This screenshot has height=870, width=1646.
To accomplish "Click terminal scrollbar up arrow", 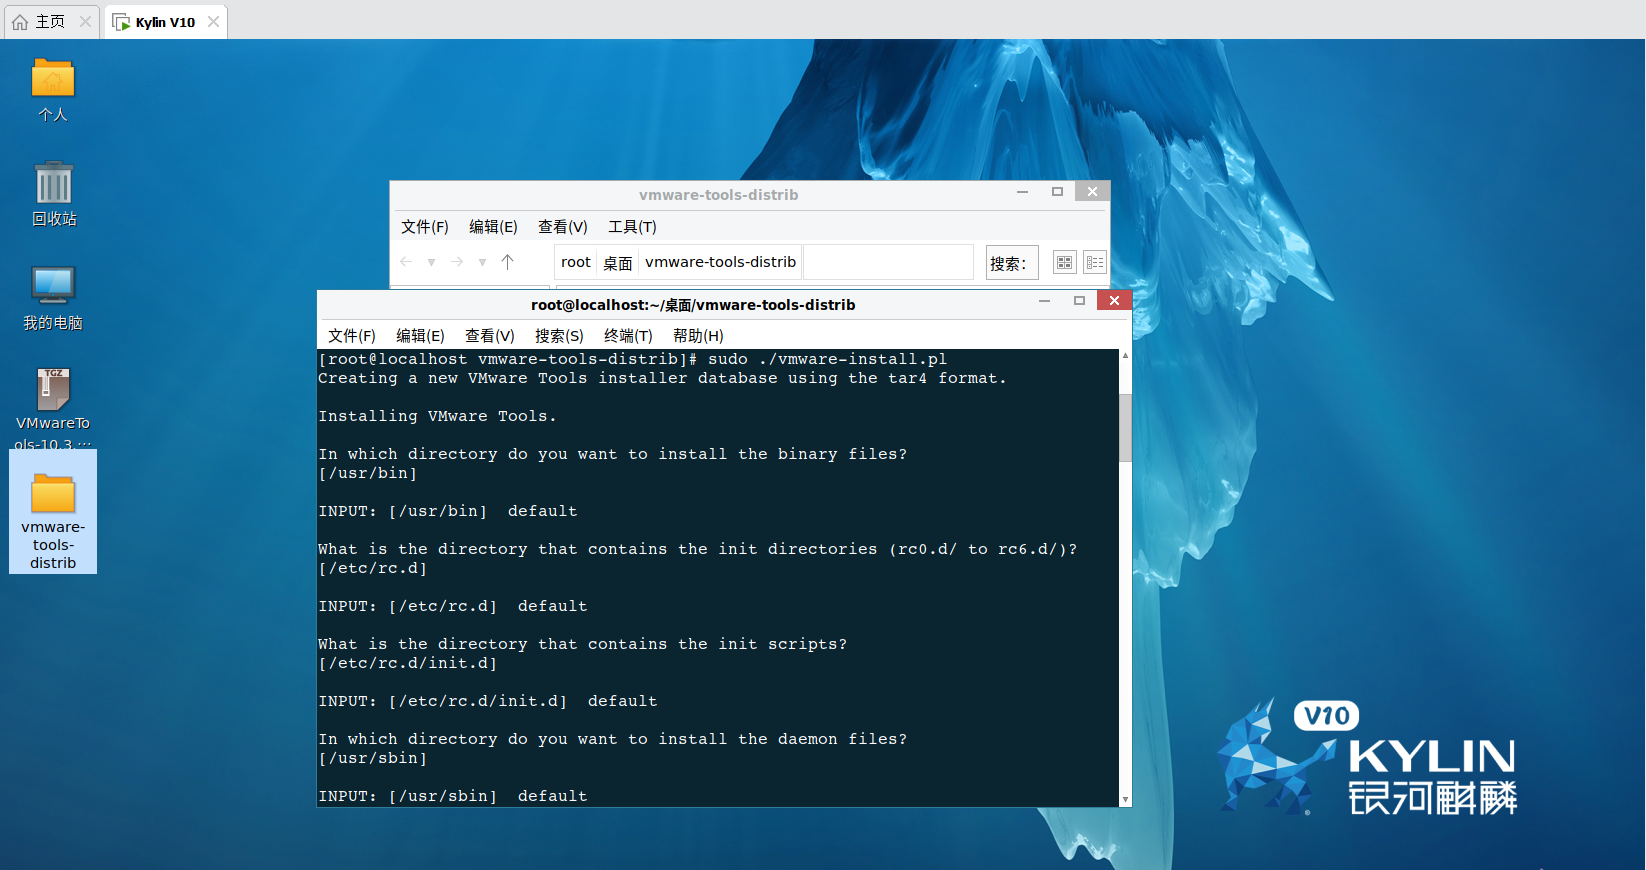I will click(1125, 355).
